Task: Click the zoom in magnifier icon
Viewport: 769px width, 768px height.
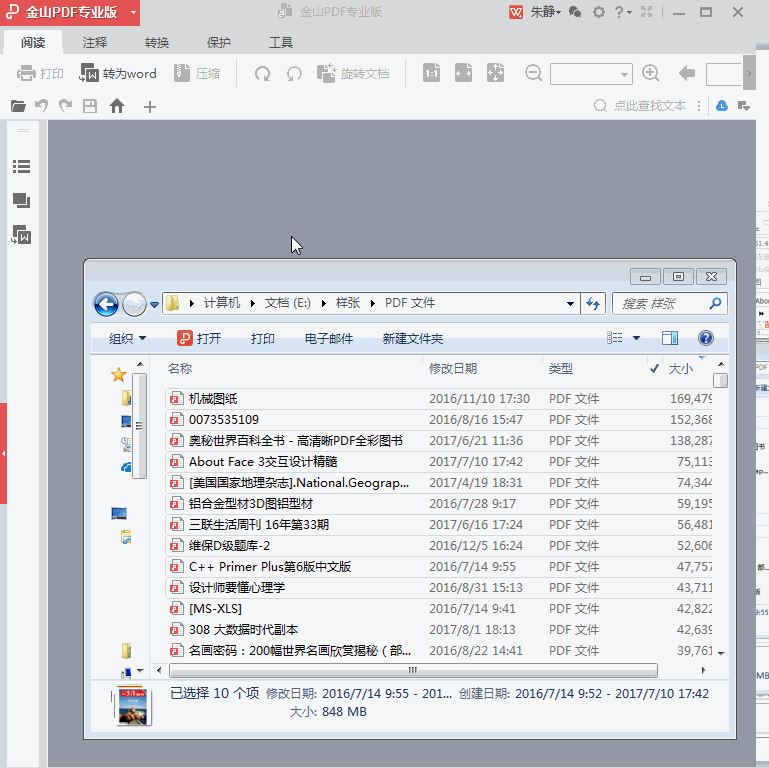Action: tap(650, 73)
